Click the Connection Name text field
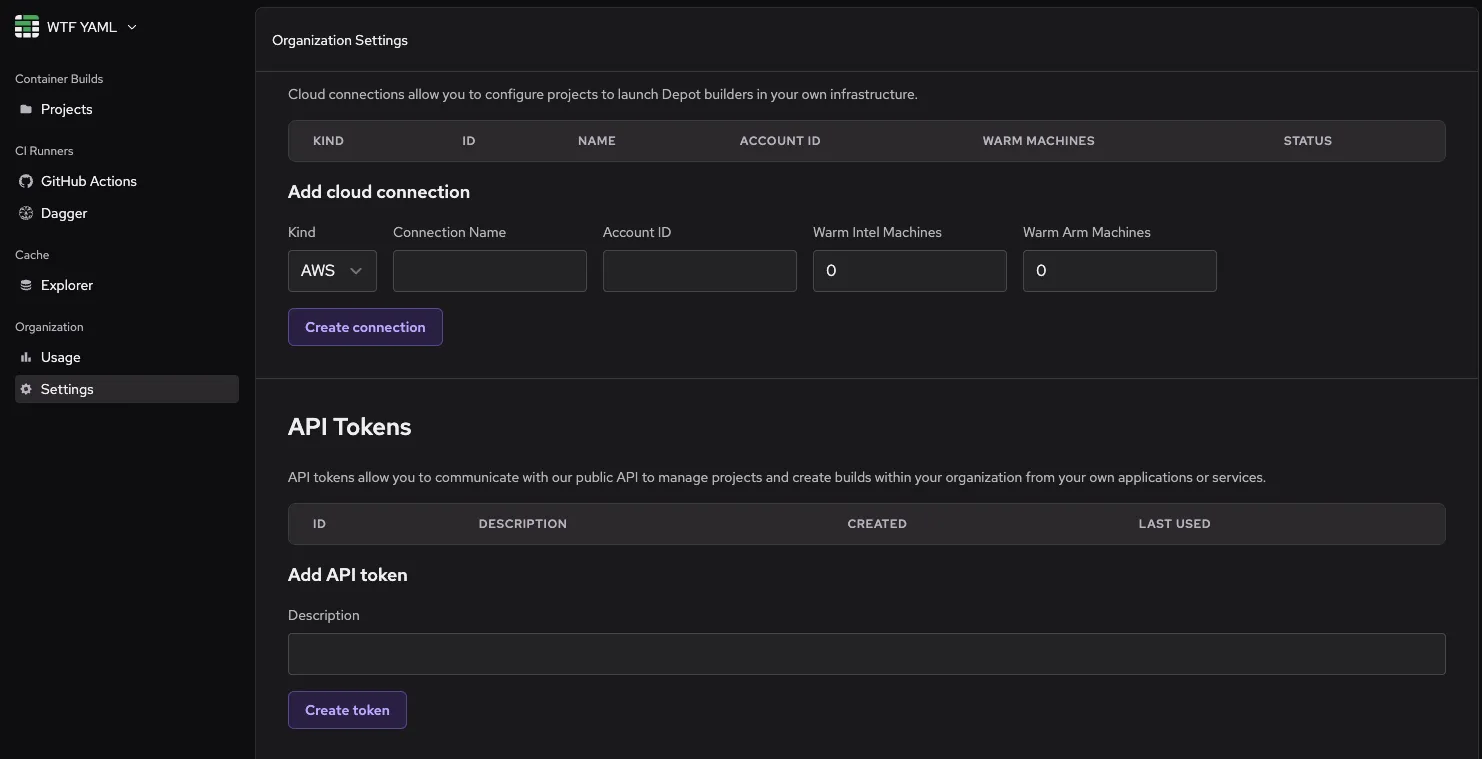 pyautogui.click(x=489, y=270)
